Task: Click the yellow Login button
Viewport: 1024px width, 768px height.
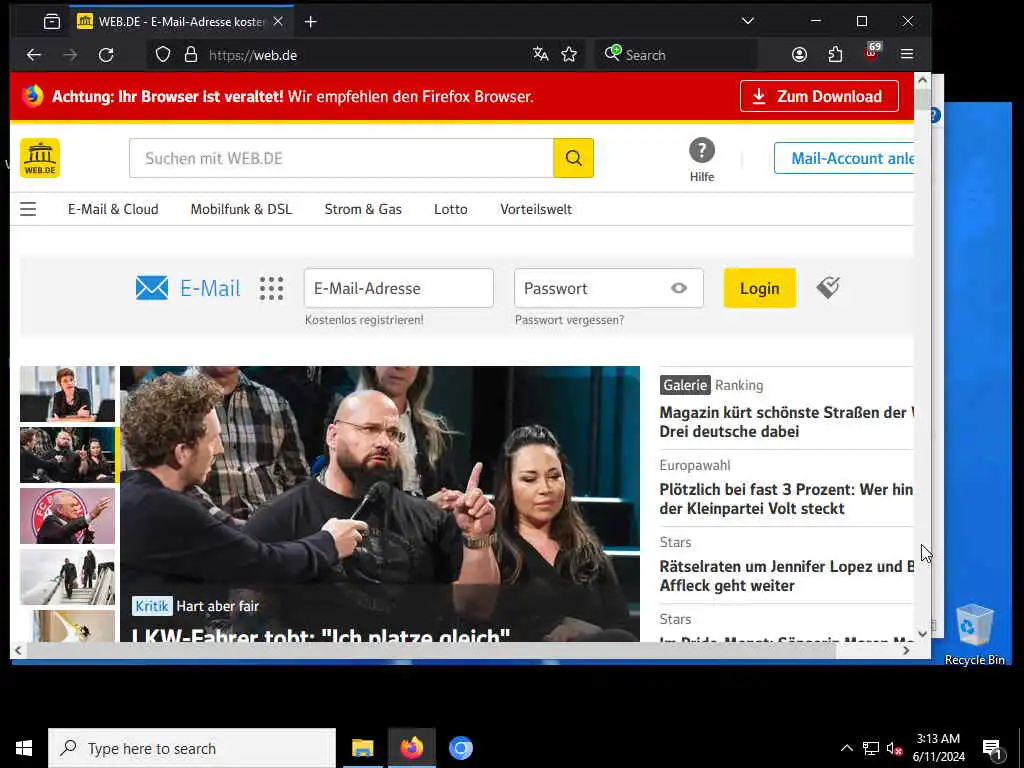Action: (760, 288)
